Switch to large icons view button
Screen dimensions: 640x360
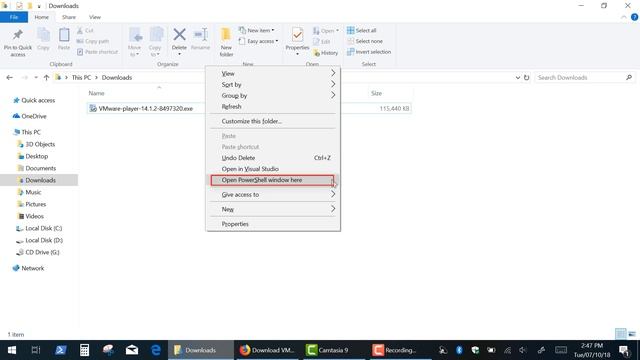632,334
